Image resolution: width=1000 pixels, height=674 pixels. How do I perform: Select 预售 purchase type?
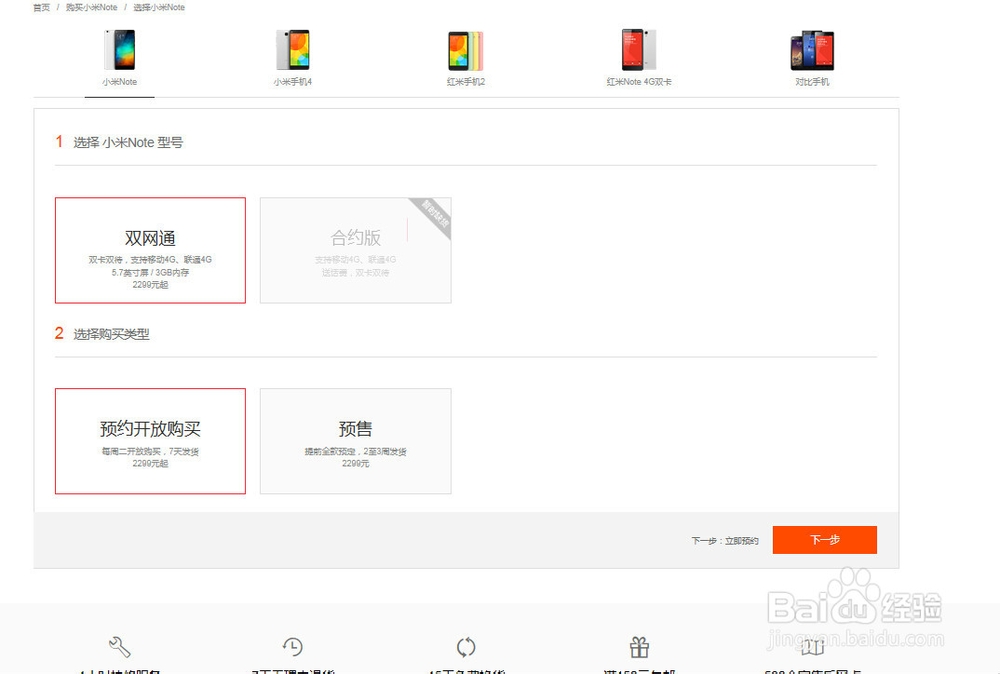[x=356, y=441]
